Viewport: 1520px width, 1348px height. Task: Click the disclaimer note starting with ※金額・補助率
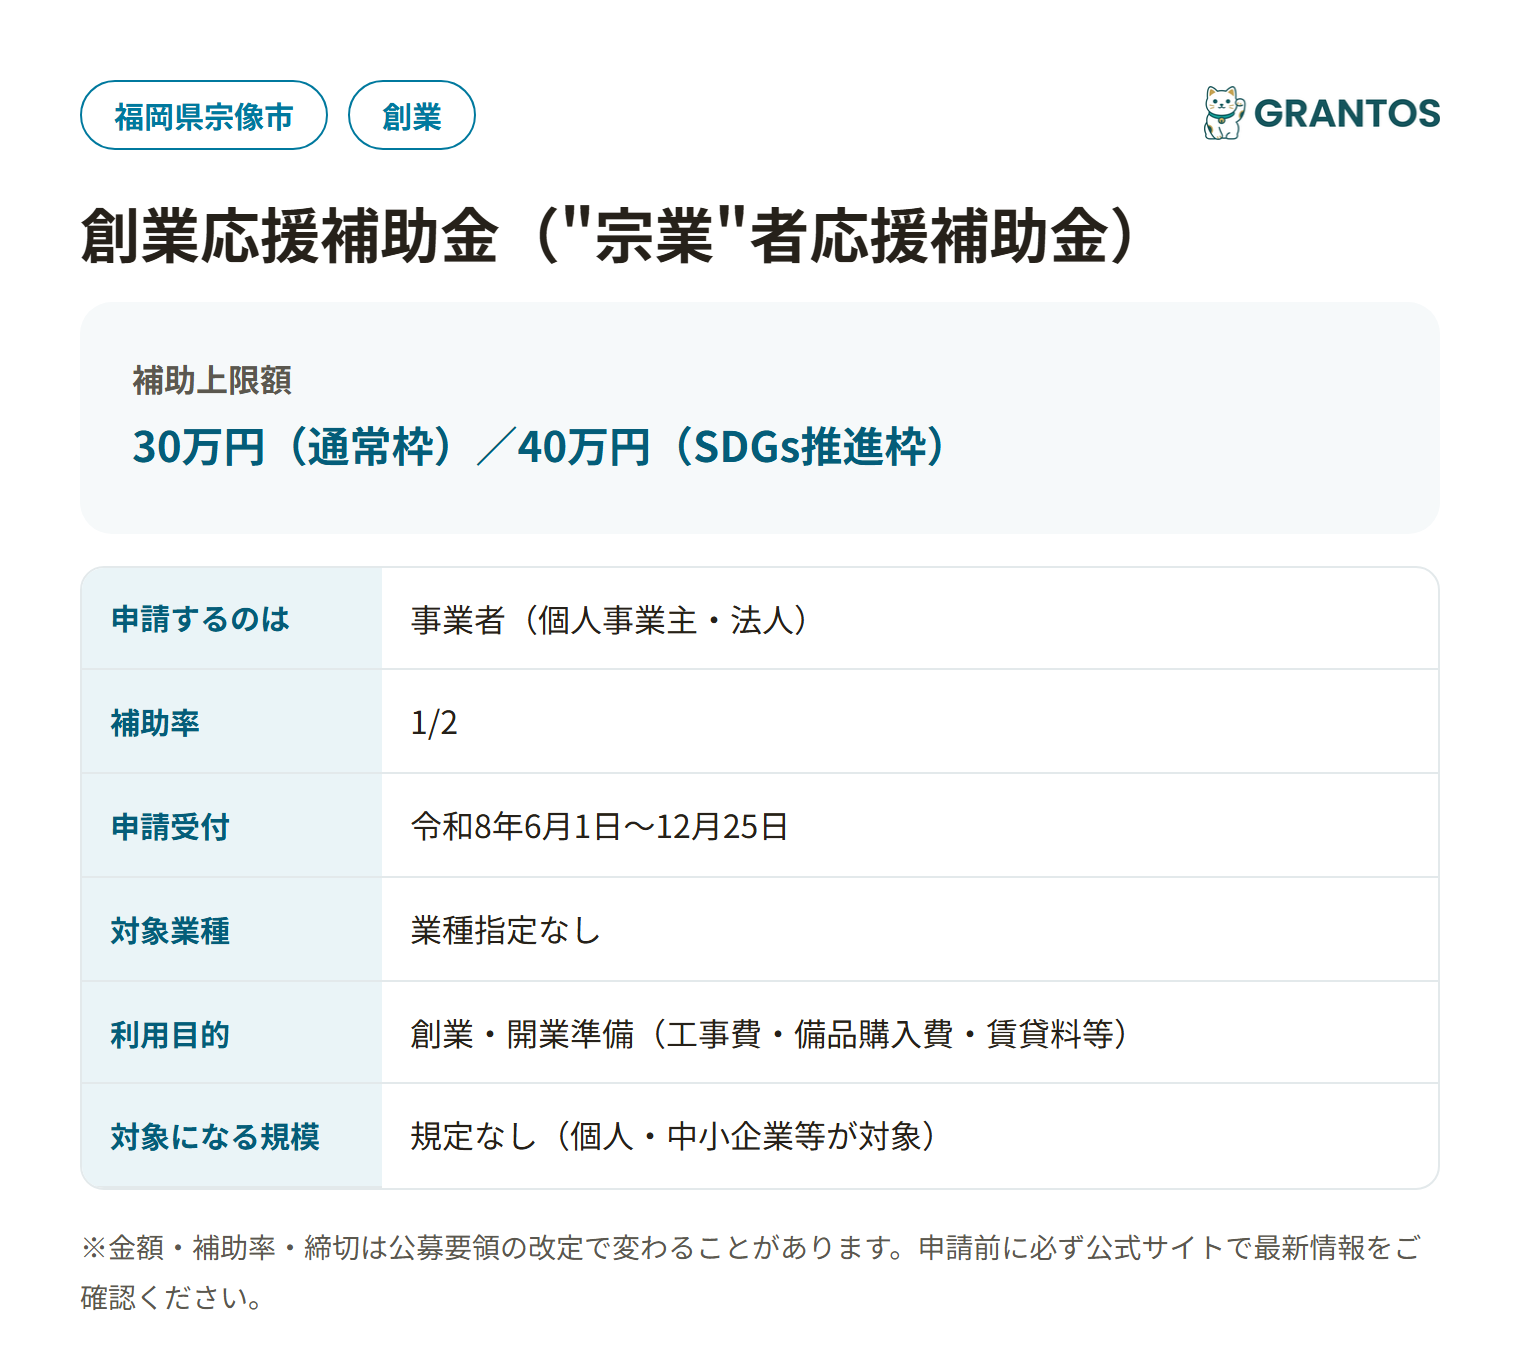point(750,1272)
